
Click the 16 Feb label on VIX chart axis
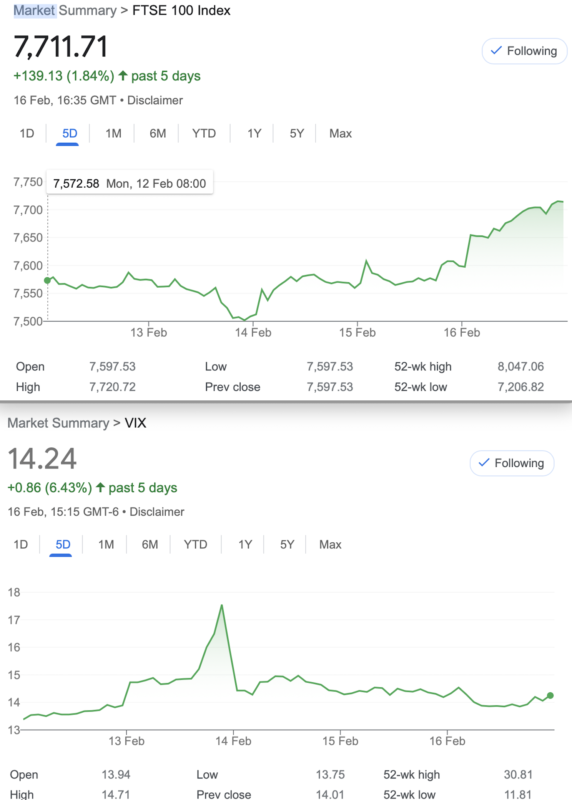click(447, 741)
